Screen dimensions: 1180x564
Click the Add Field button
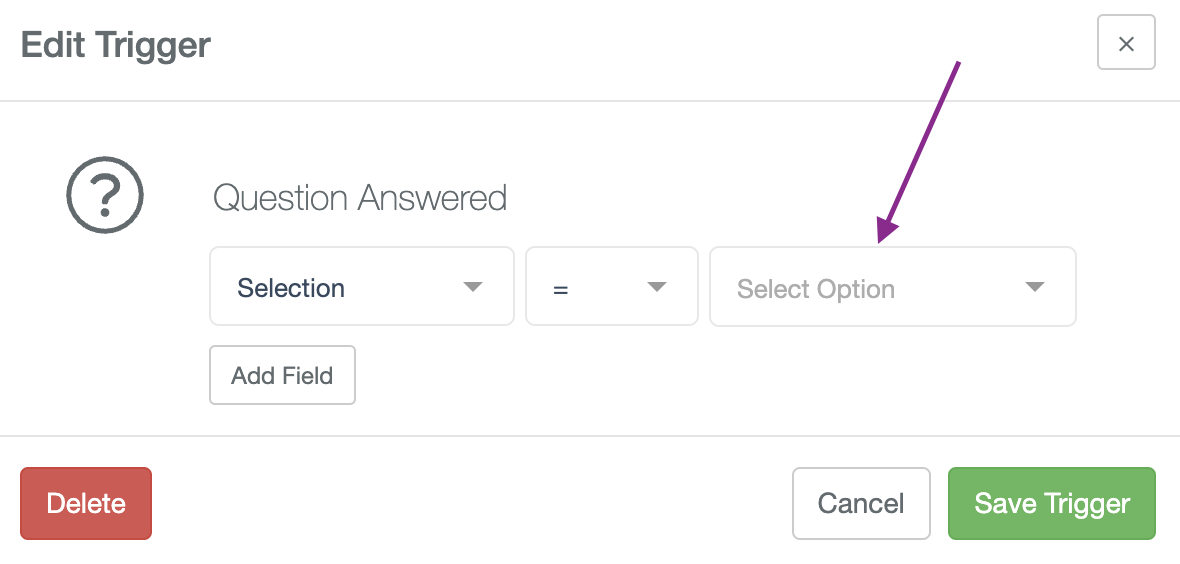click(282, 375)
